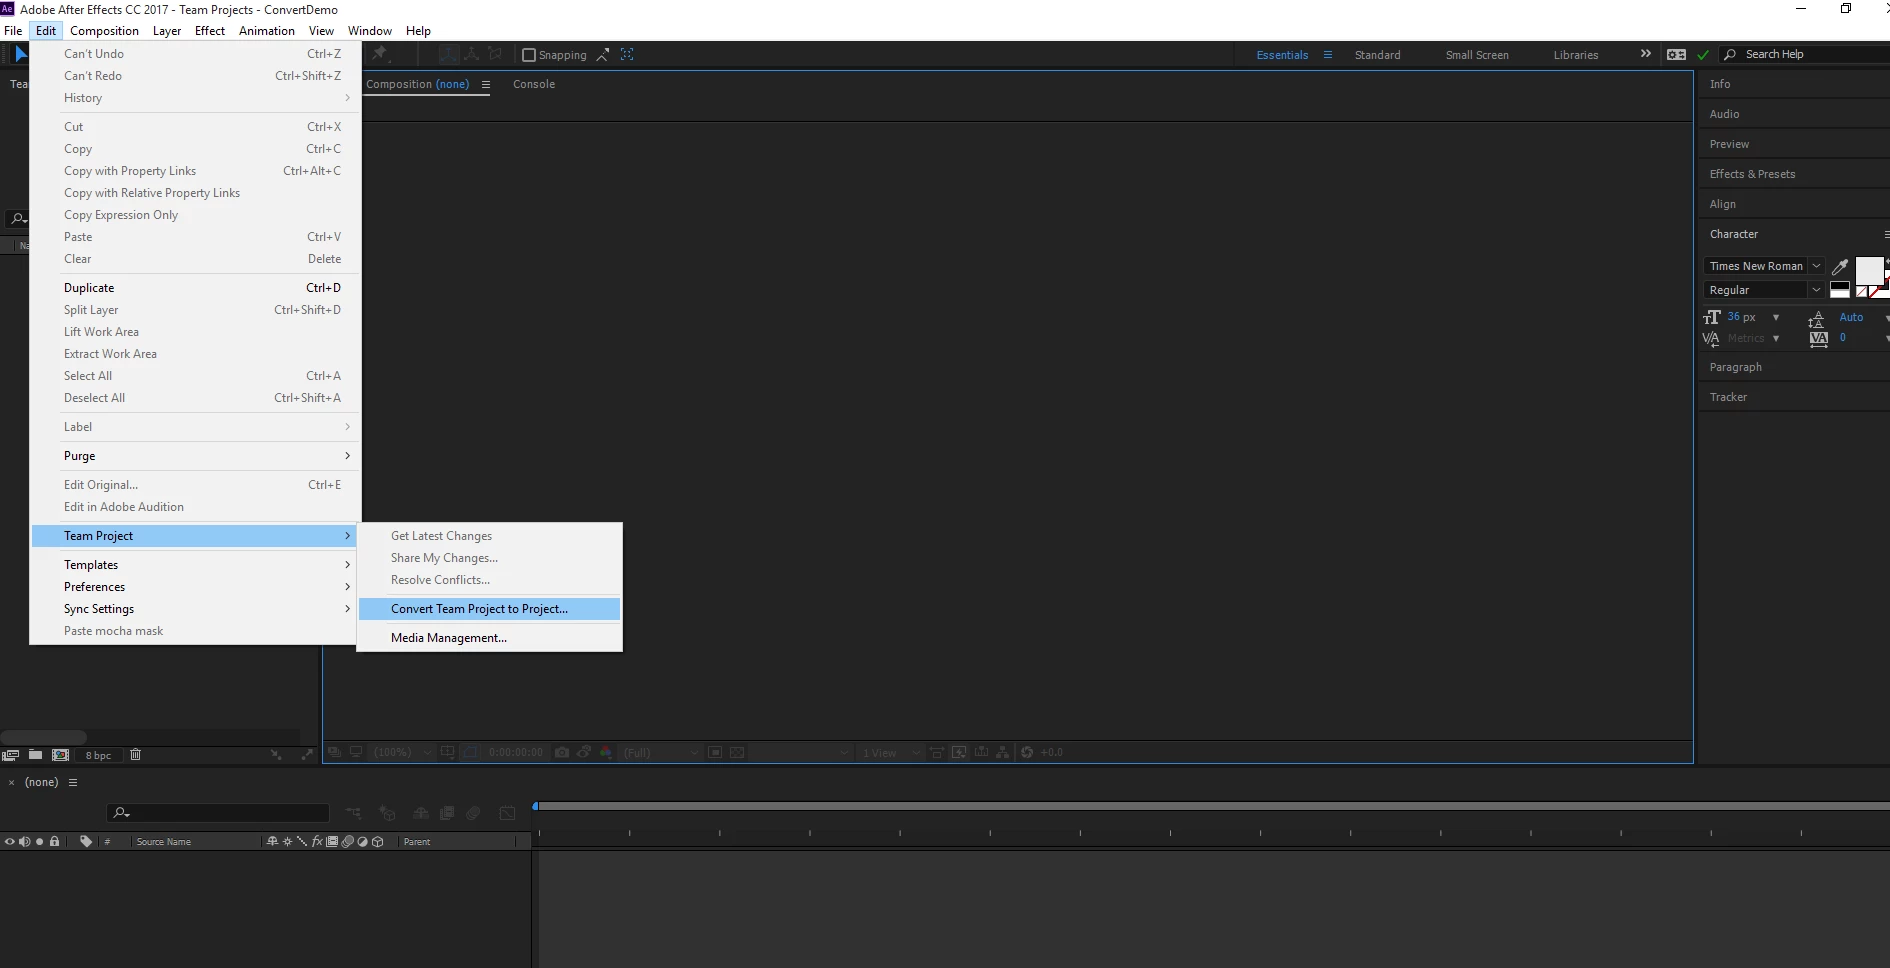Create a new composition from Project panel
This screenshot has width=1890, height=968.
click(60, 755)
